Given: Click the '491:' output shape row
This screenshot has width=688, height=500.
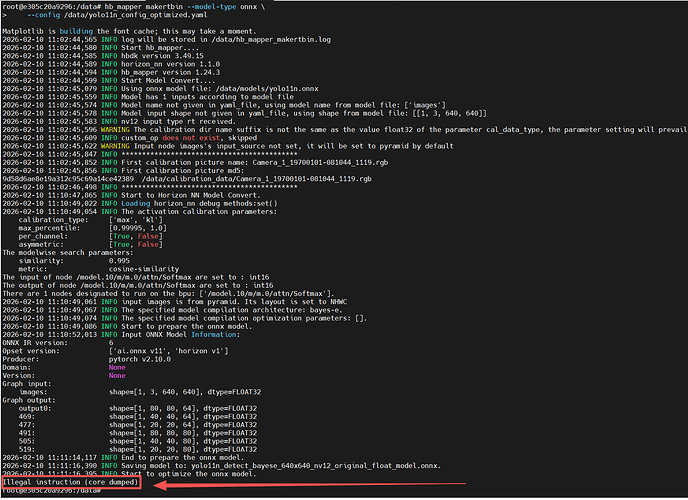Looking at the screenshot, I should pyautogui.click(x=138, y=433).
